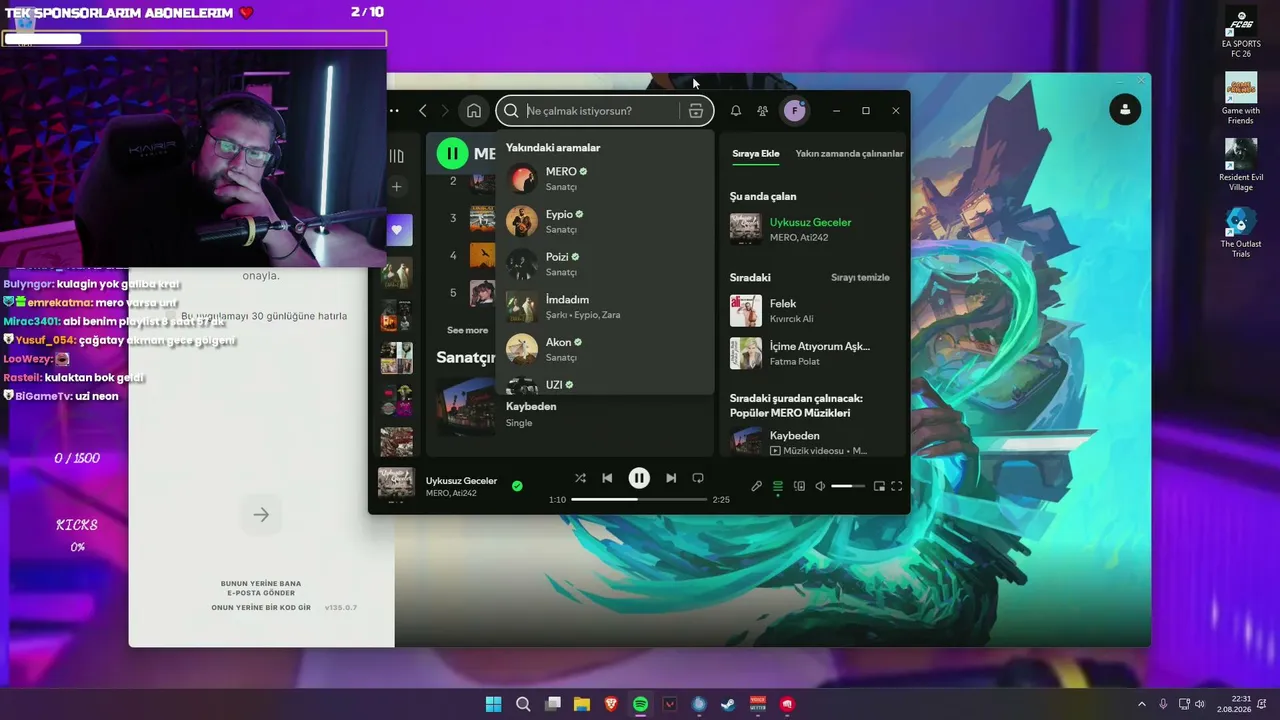
Task: Create a new playlist with the plus icon
Action: (397, 187)
